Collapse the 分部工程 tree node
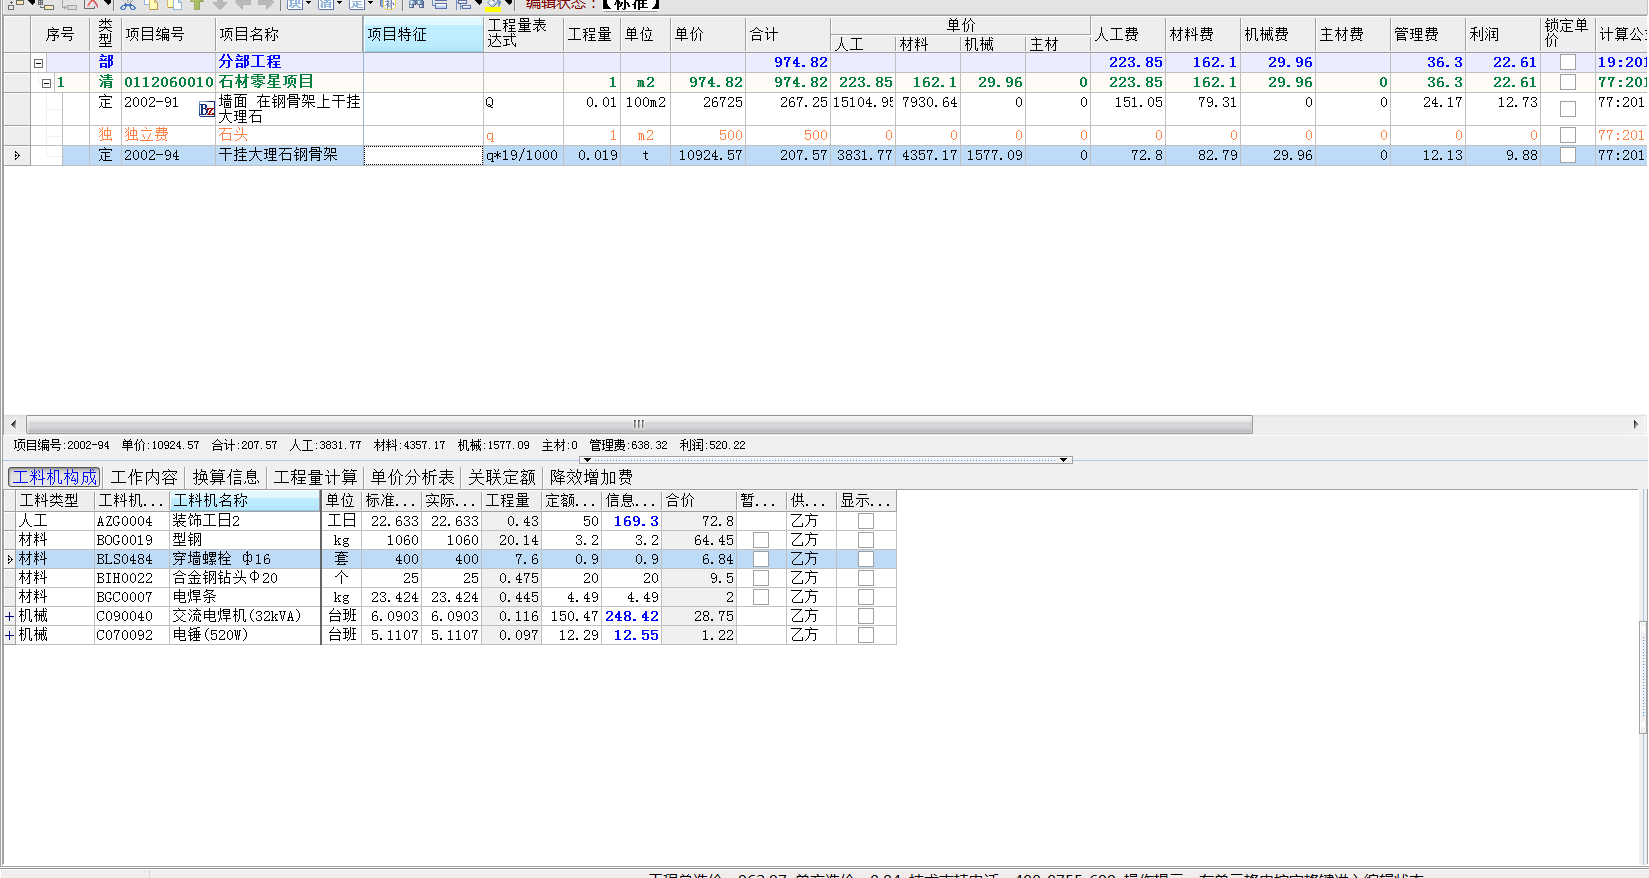Image resolution: width=1649 pixels, height=878 pixels. pyautogui.click(x=38, y=63)
